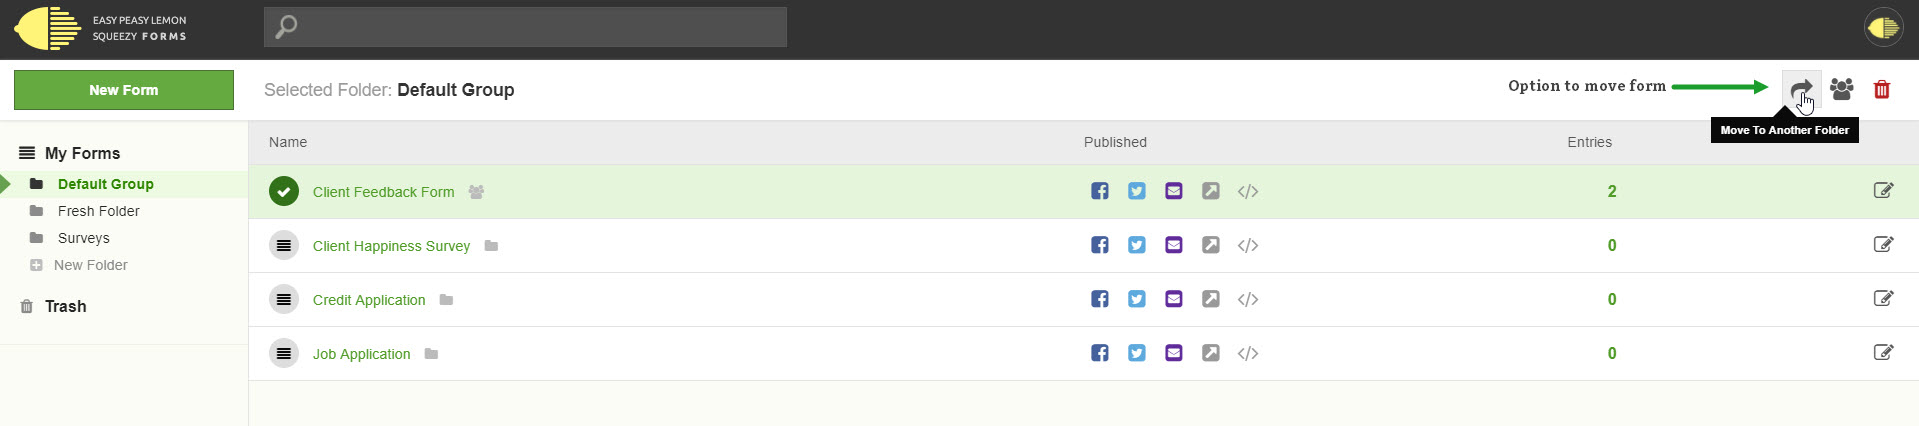Viewport: 1919px width, 426px height.
Task: Click folder icon beside Client Happiness Survey
Action: 491,245
